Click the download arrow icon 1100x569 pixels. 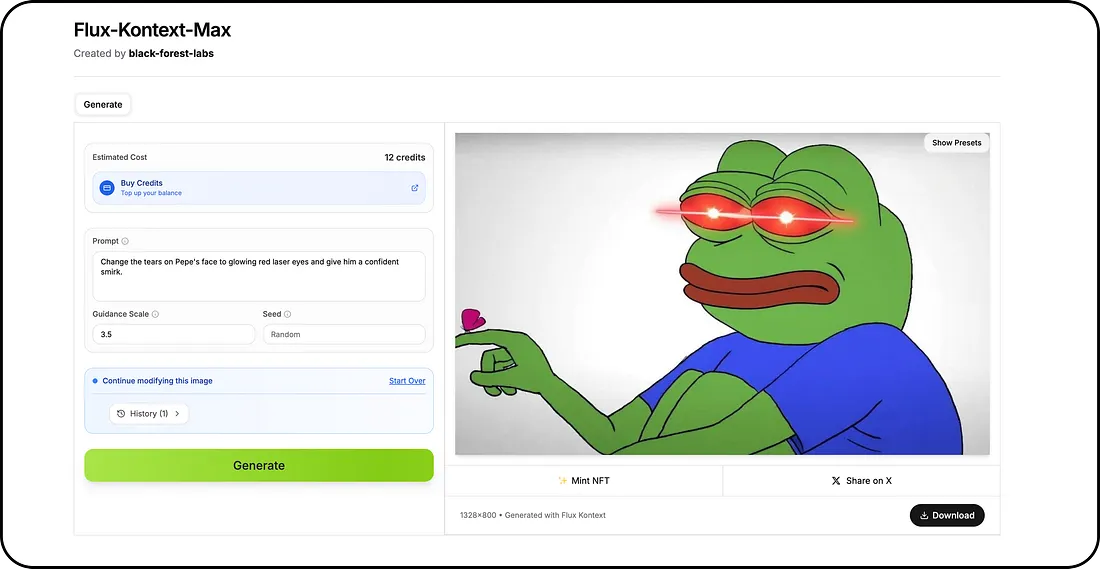pyautogui.click(x=924, y=516)
